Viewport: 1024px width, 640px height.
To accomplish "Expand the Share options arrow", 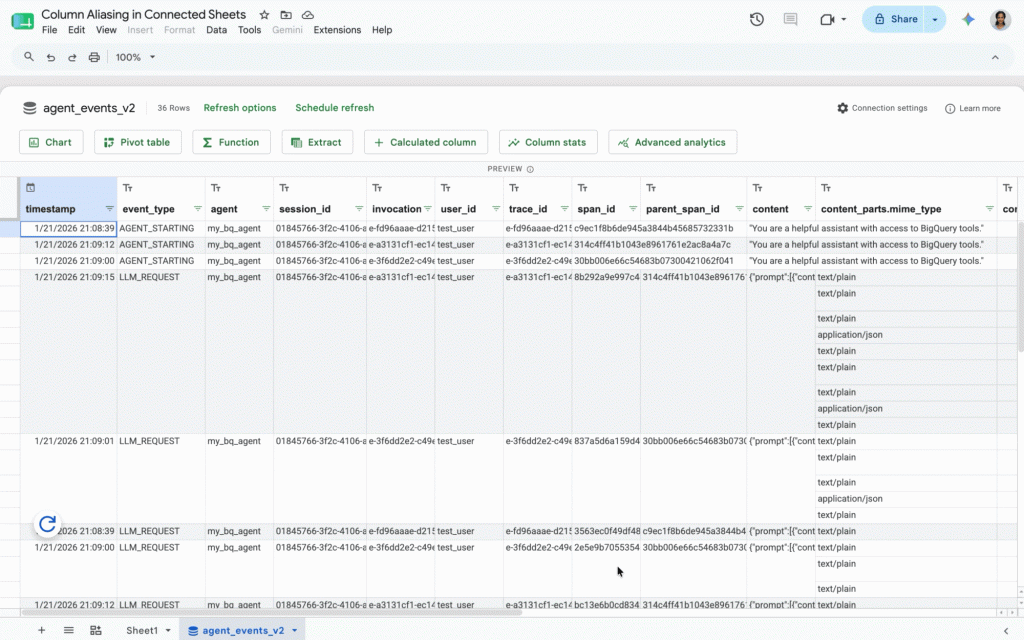I will [x=935, y=20].
